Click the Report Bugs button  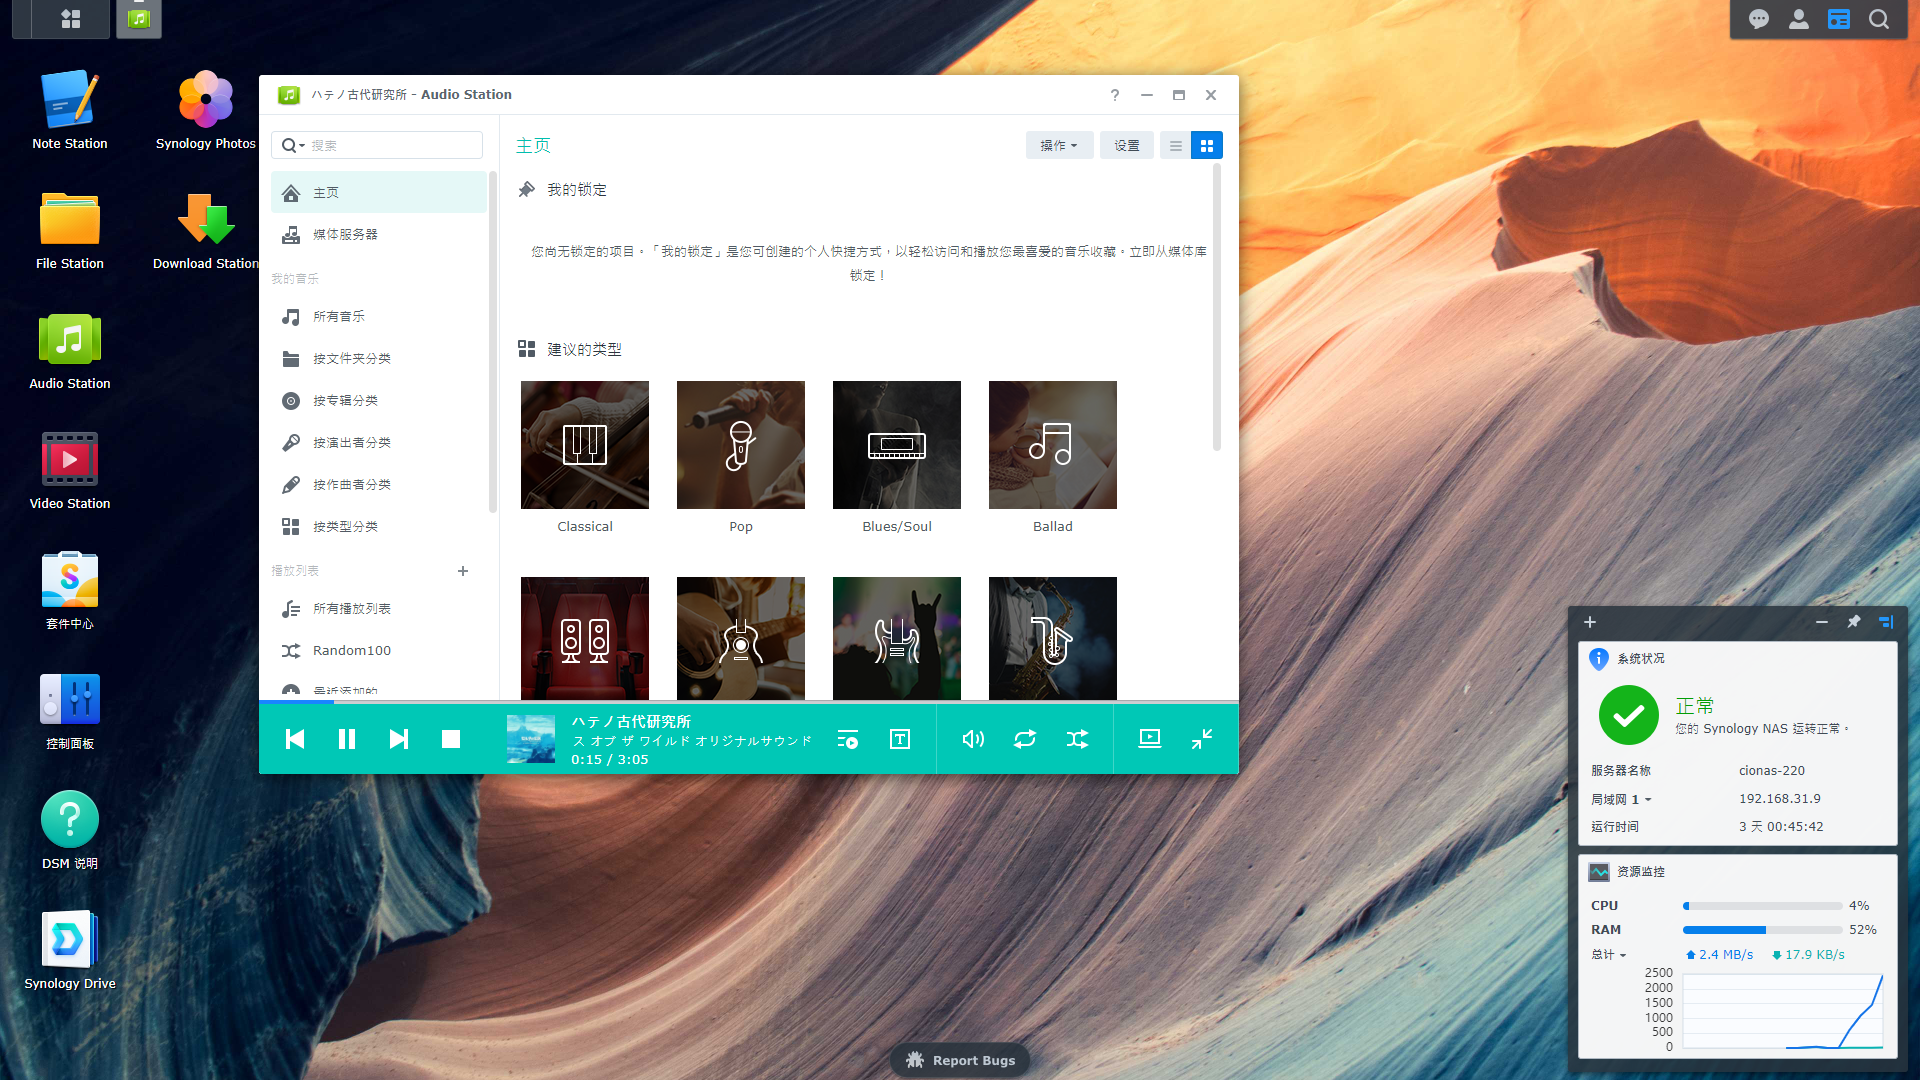[960, 1060]
